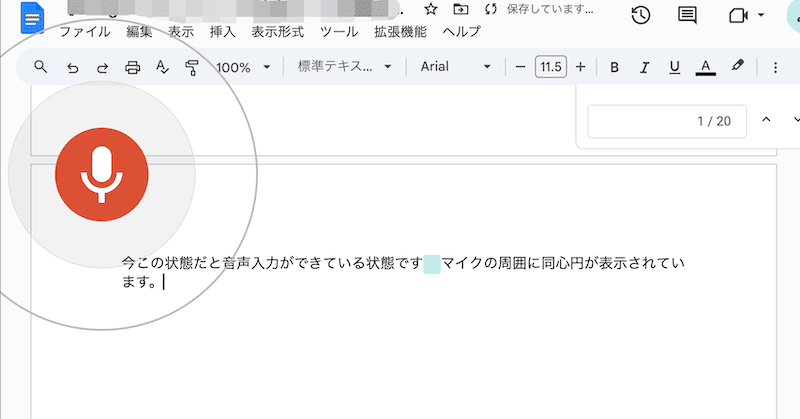Print the document using printer icon
800x419 pixels.
click(132, 67)
